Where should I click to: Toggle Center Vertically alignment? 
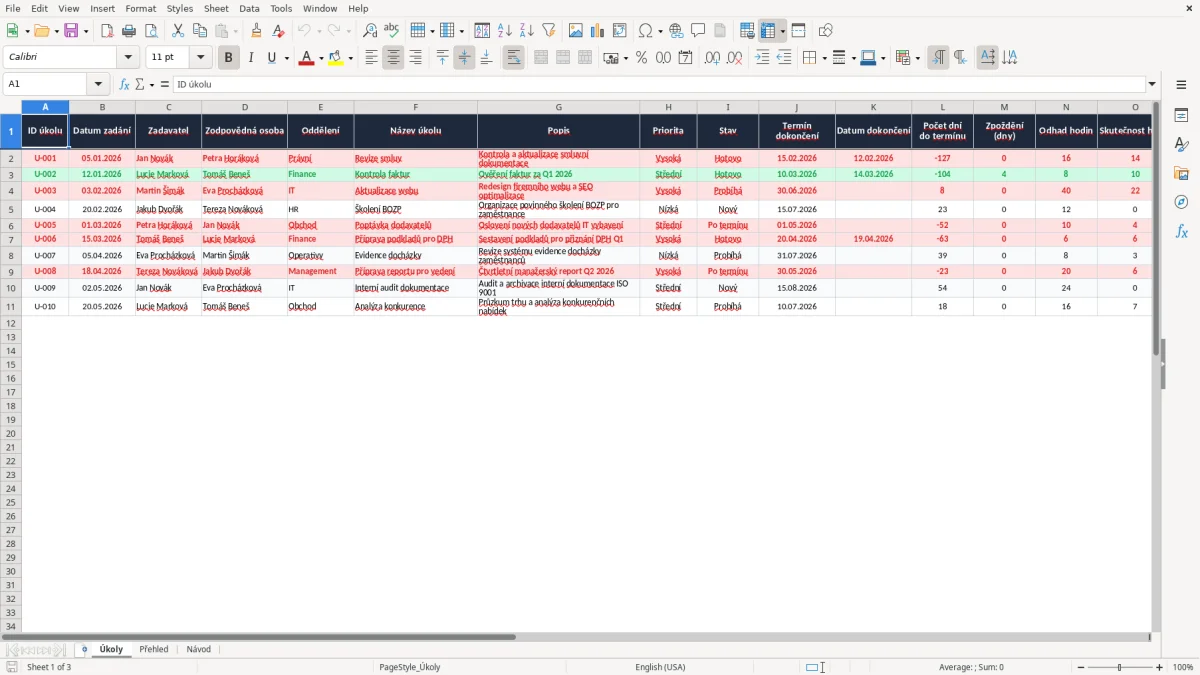point(464,58)
